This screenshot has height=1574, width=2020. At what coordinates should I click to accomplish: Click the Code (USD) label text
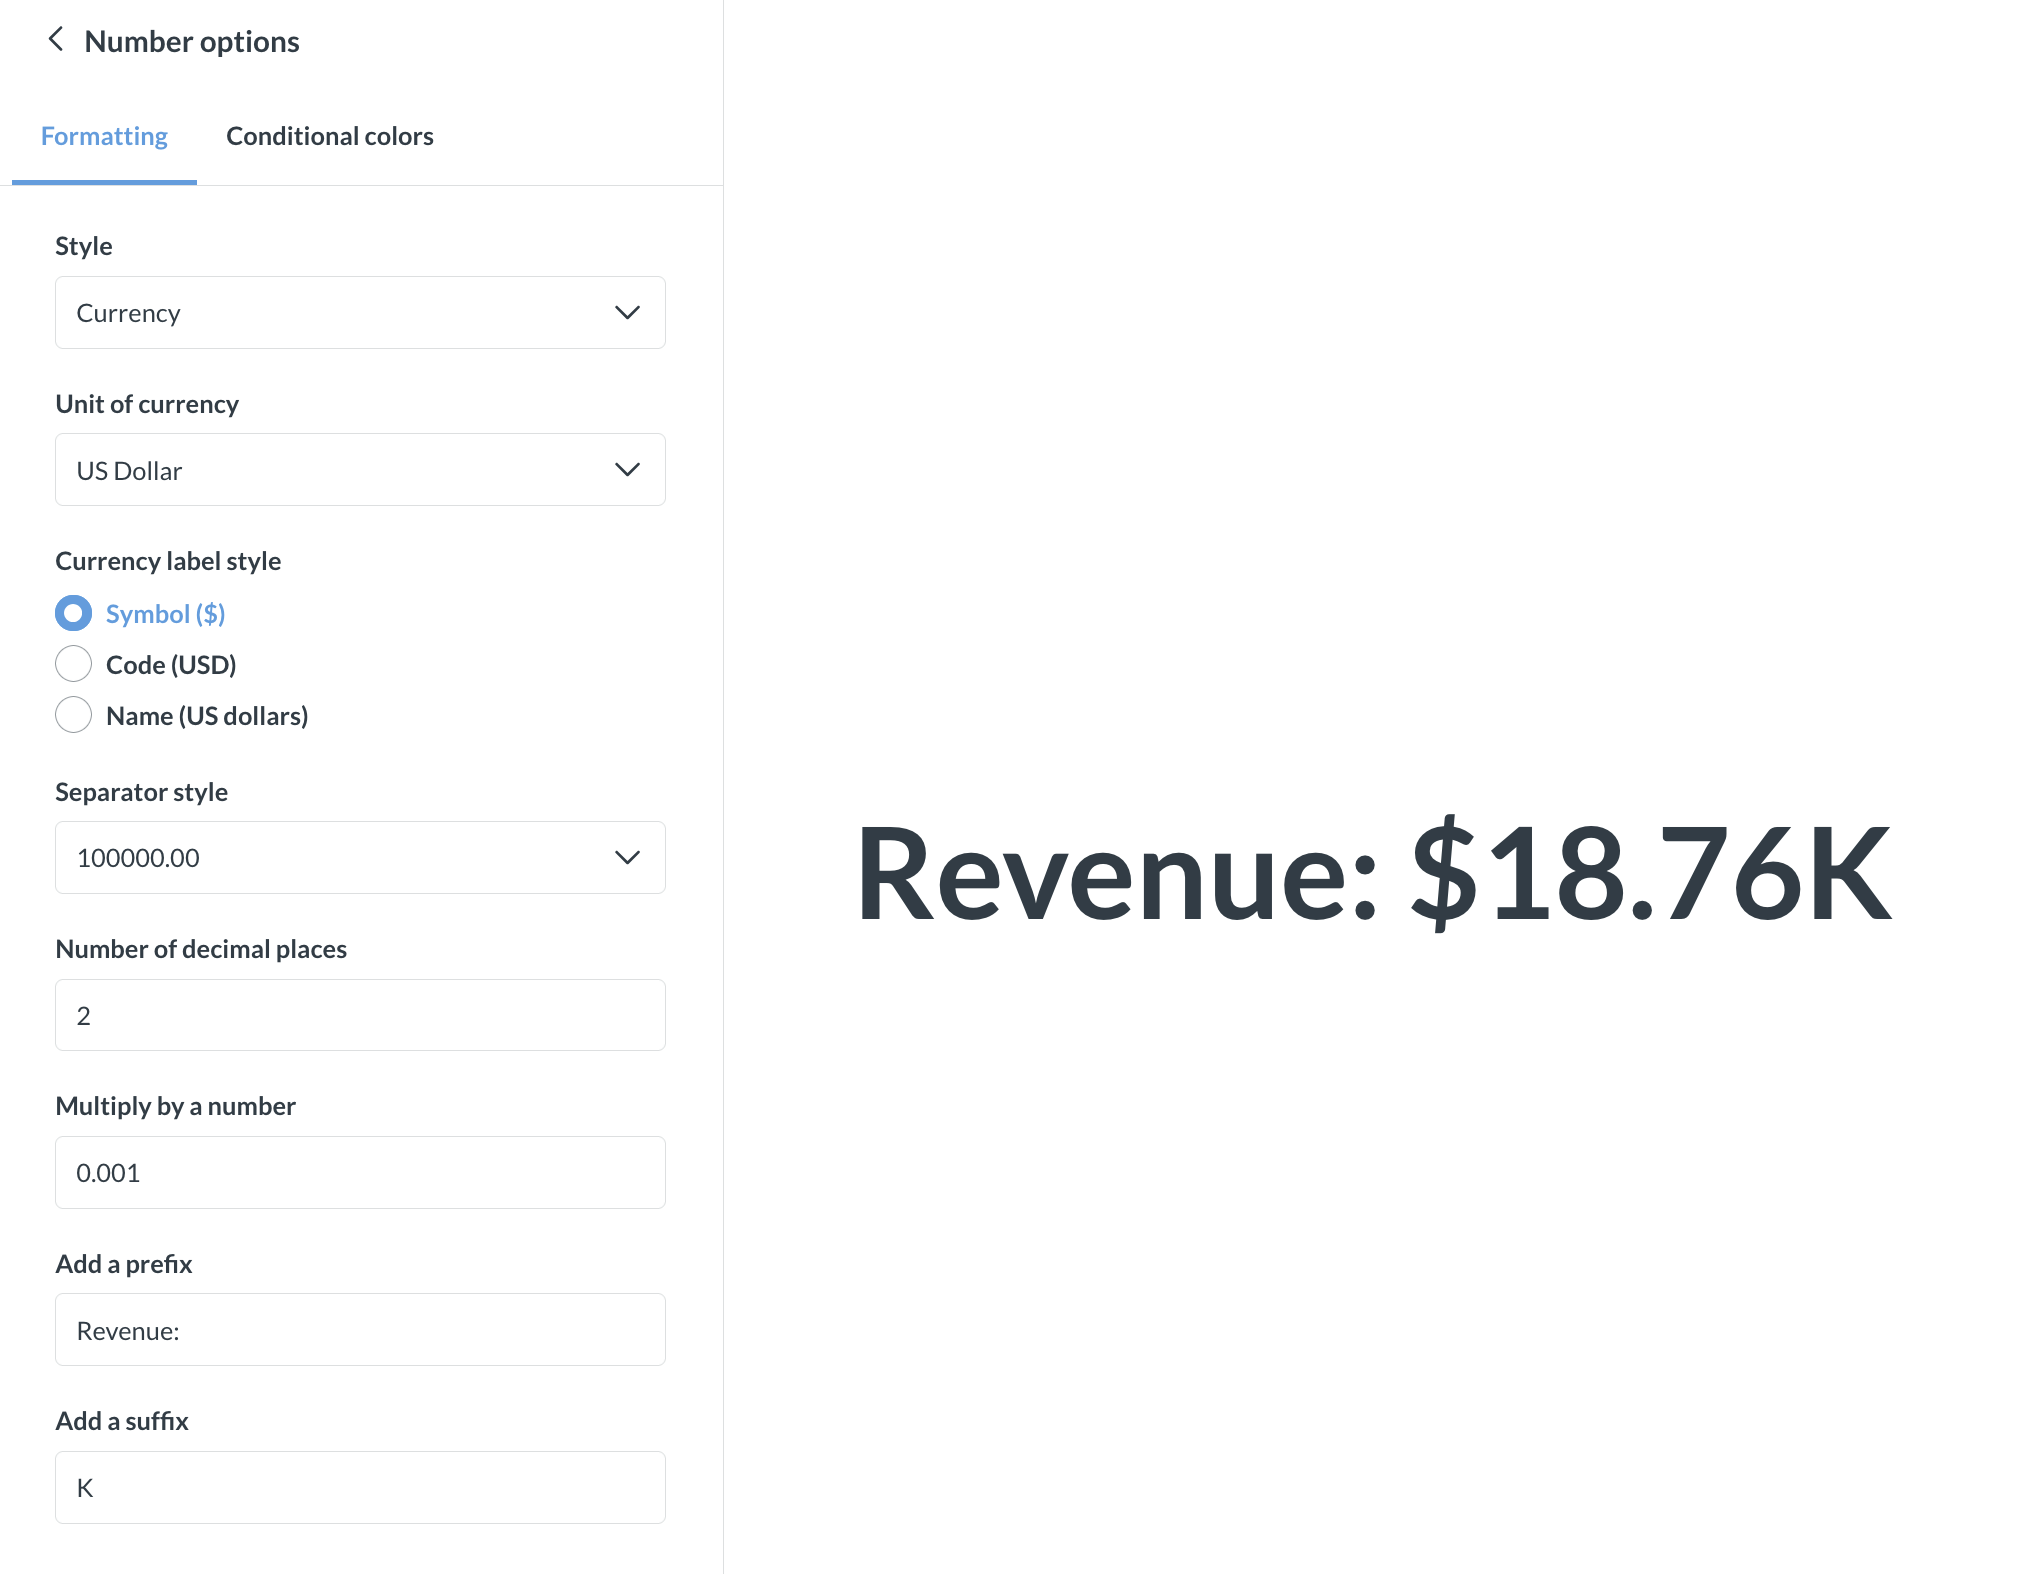coord(171,665)
